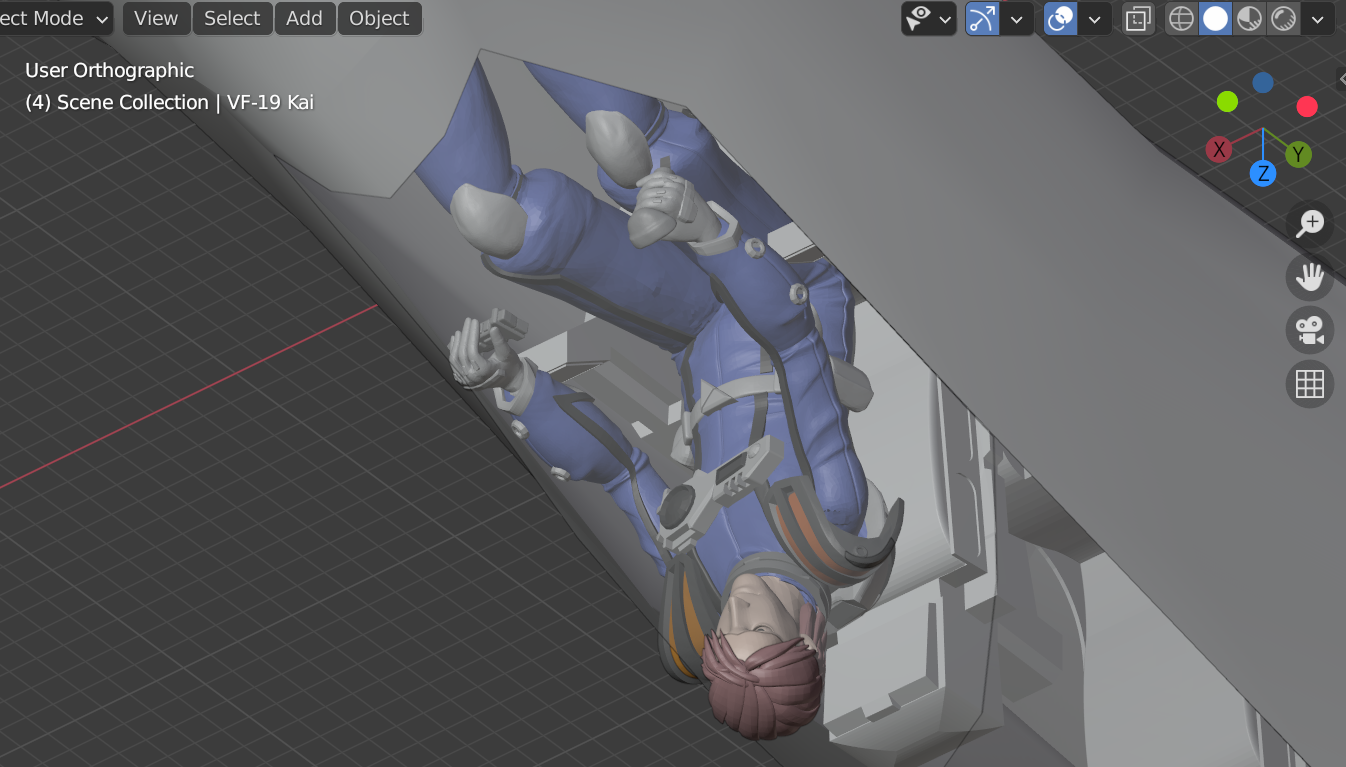Switch to Material Preview shading
This screenshot has height=767, width=1346.
point(1249,18)
